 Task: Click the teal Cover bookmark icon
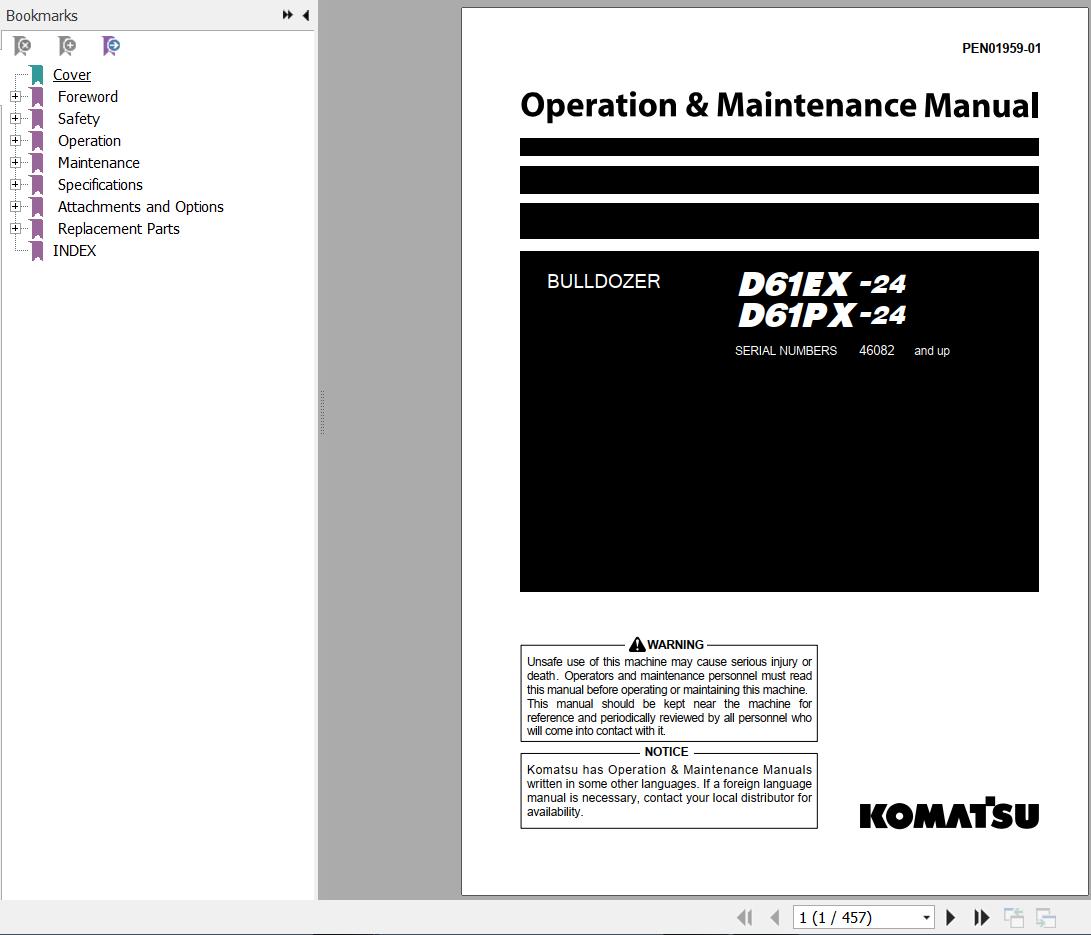tap(37, 75)
